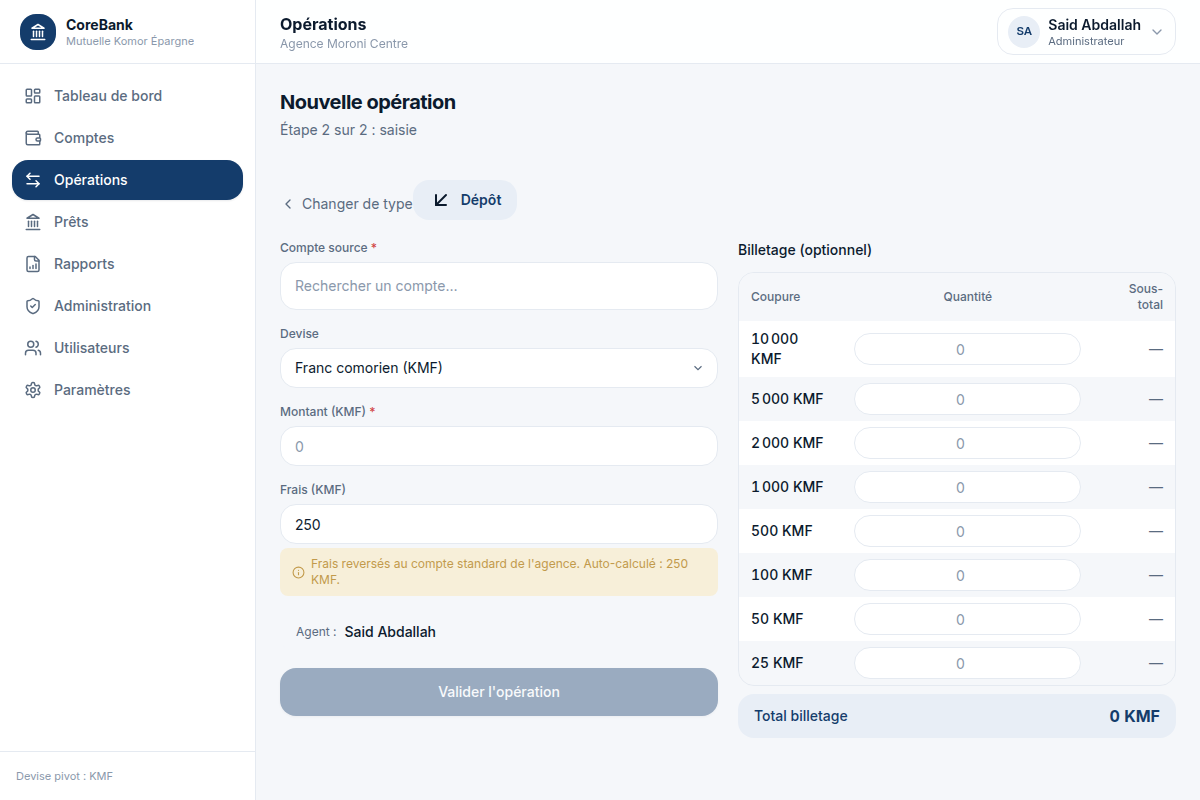The height and width of the screenshot is (800, 1200).
Task: Click the info icon in the Frais notice
Action: coord(298,573)
